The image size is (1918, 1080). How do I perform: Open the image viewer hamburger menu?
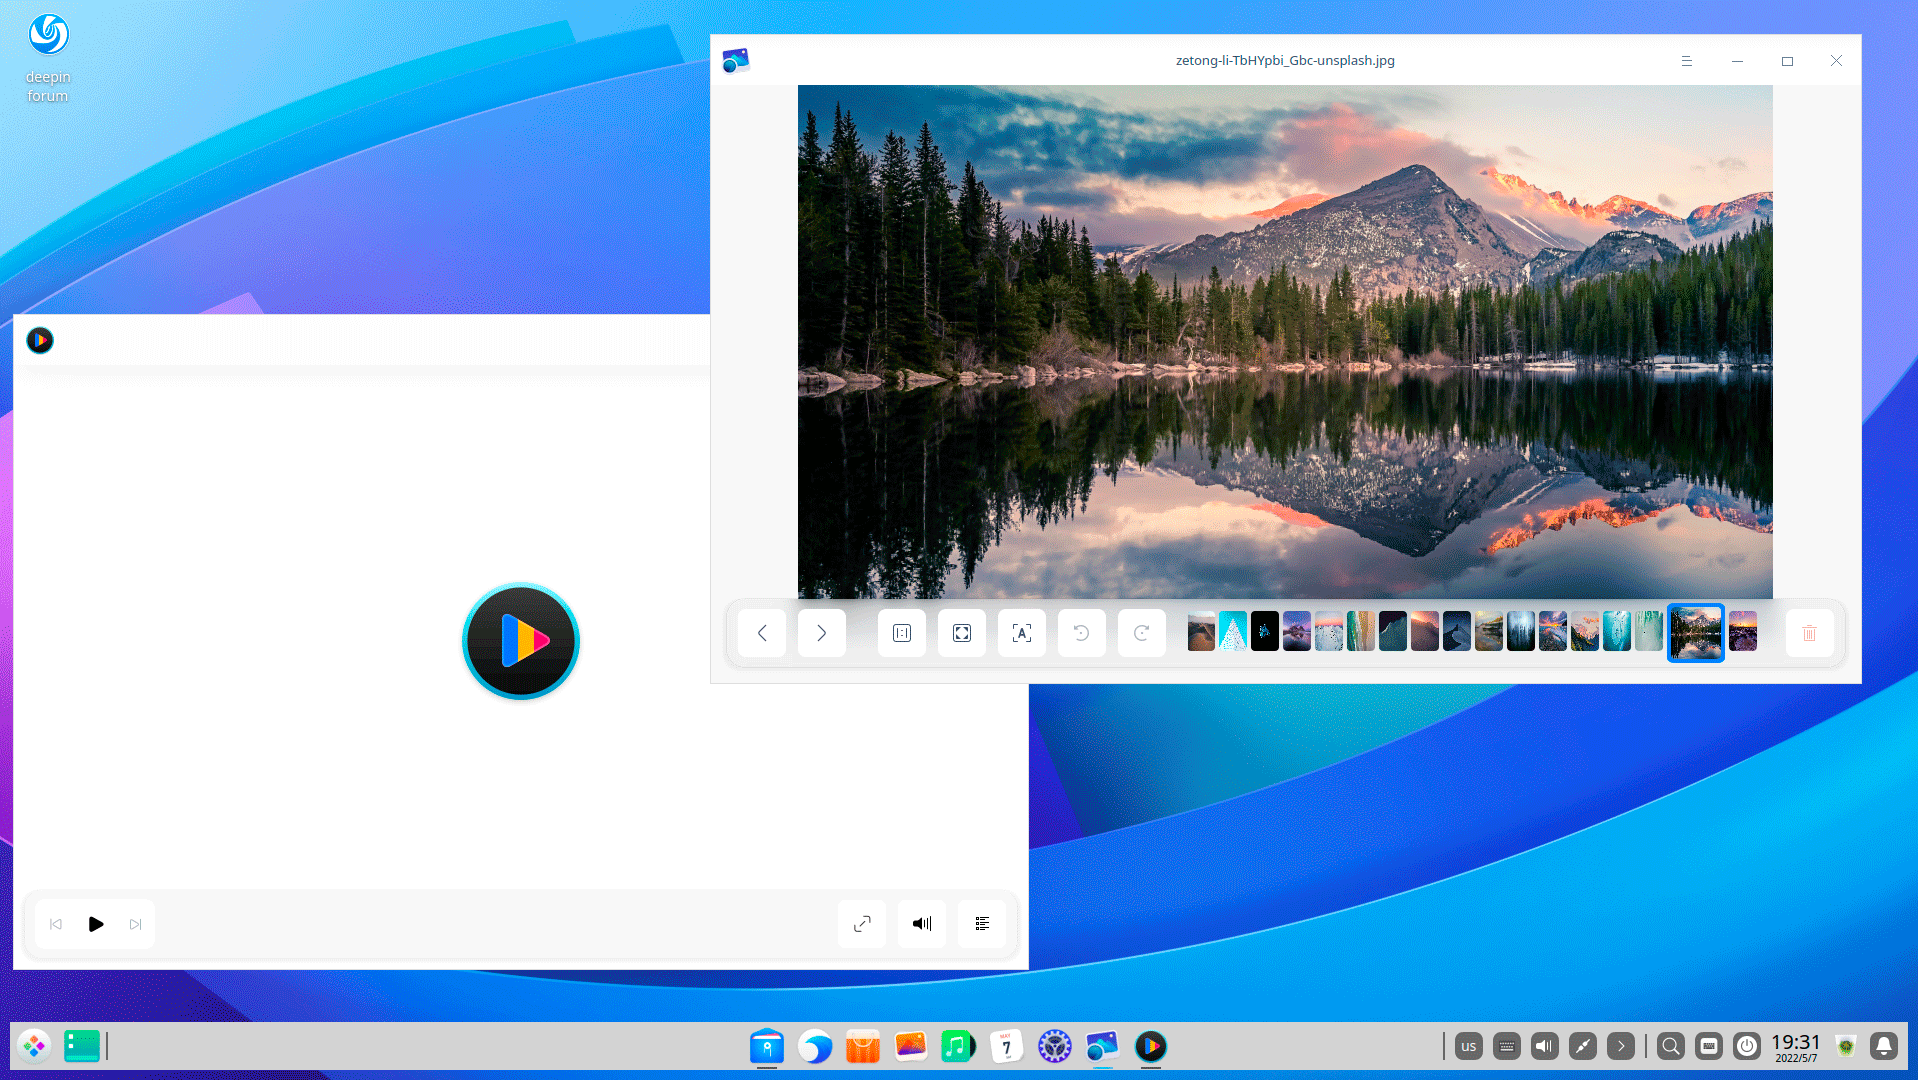[1686, 61]
